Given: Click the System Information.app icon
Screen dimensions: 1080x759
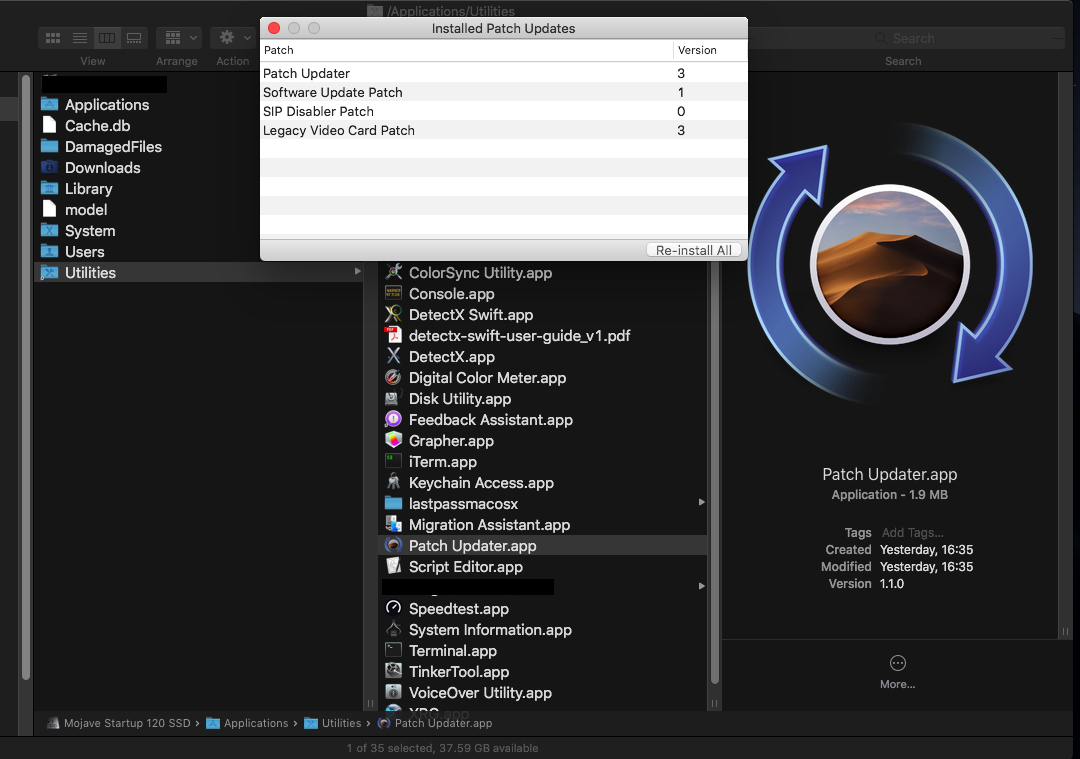Looking at the screenshot, I should (393, 630).
